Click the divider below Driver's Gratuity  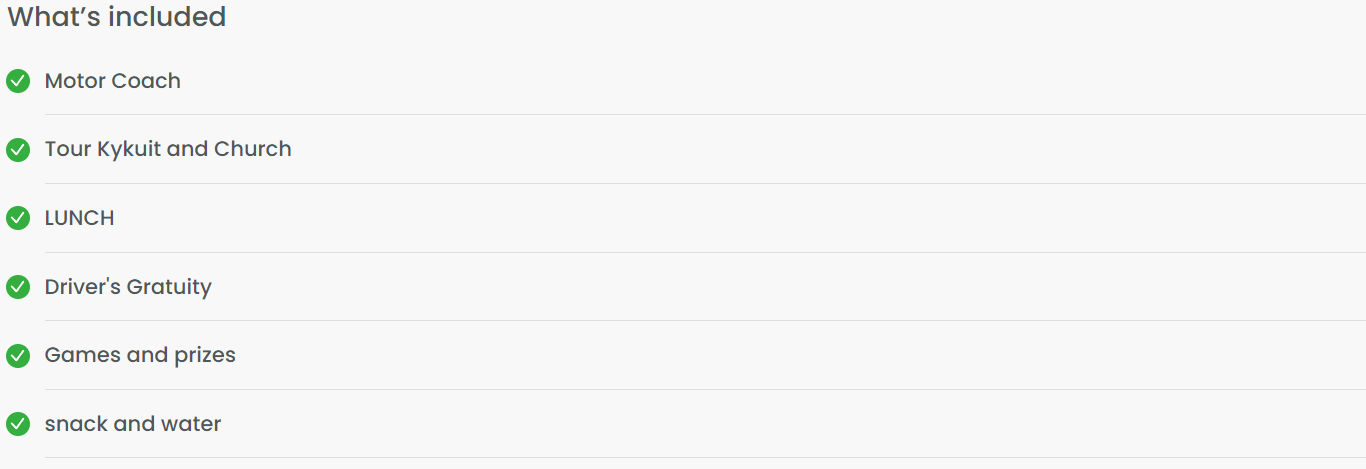pos(705,321)
